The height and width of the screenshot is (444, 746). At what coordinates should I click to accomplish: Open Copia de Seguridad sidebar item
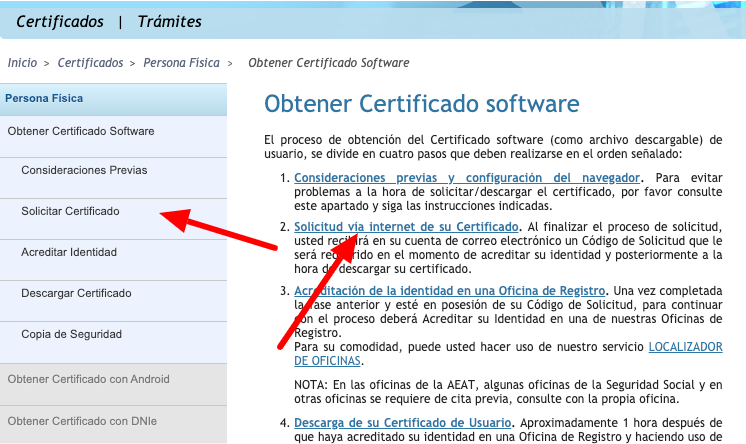113,342
